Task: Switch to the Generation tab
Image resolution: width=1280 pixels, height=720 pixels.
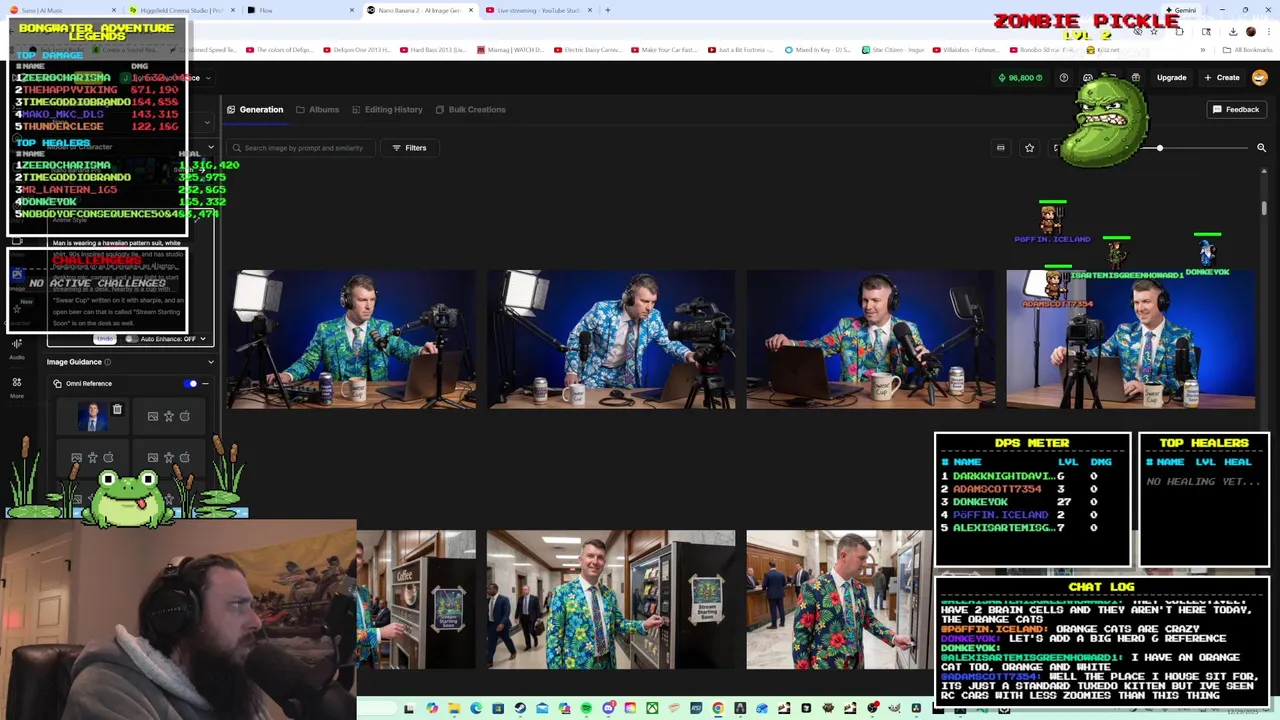Action: pyautogui.click(x=255, y=109)
